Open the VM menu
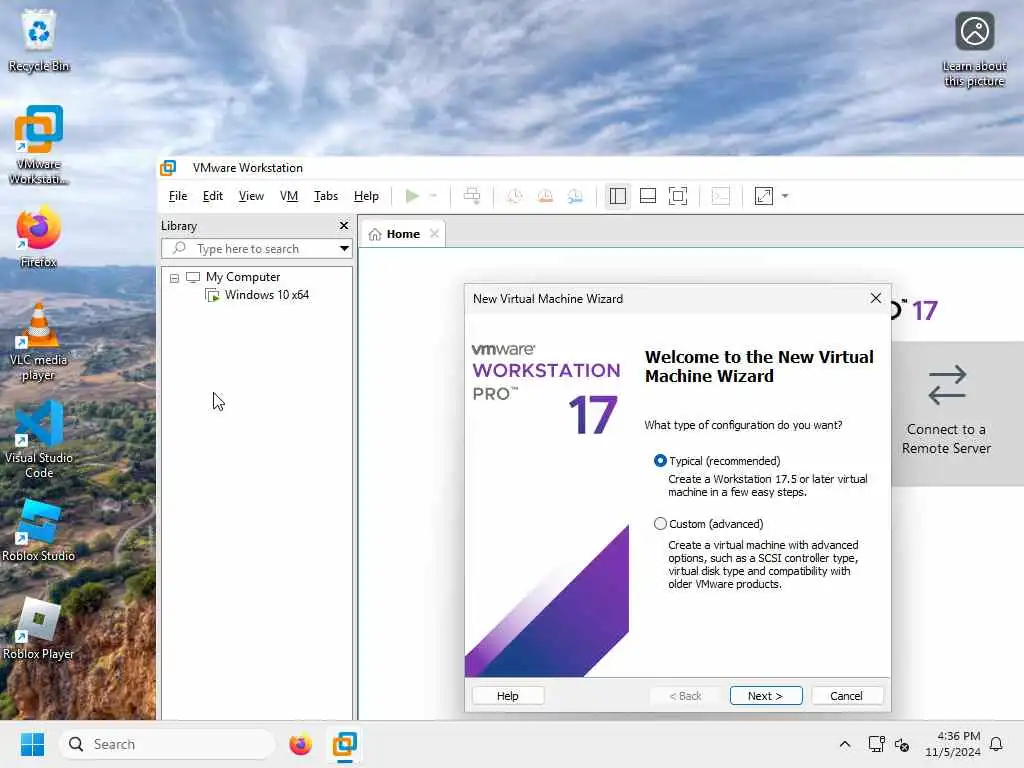Viewport: 1024px width, 768px height. click(289, 196)
